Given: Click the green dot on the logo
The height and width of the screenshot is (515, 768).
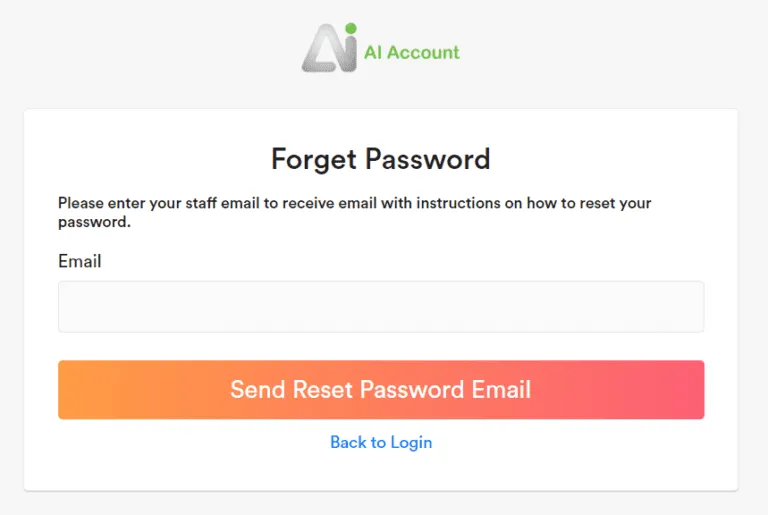Looking at the screenshot, I should point(350,29).
